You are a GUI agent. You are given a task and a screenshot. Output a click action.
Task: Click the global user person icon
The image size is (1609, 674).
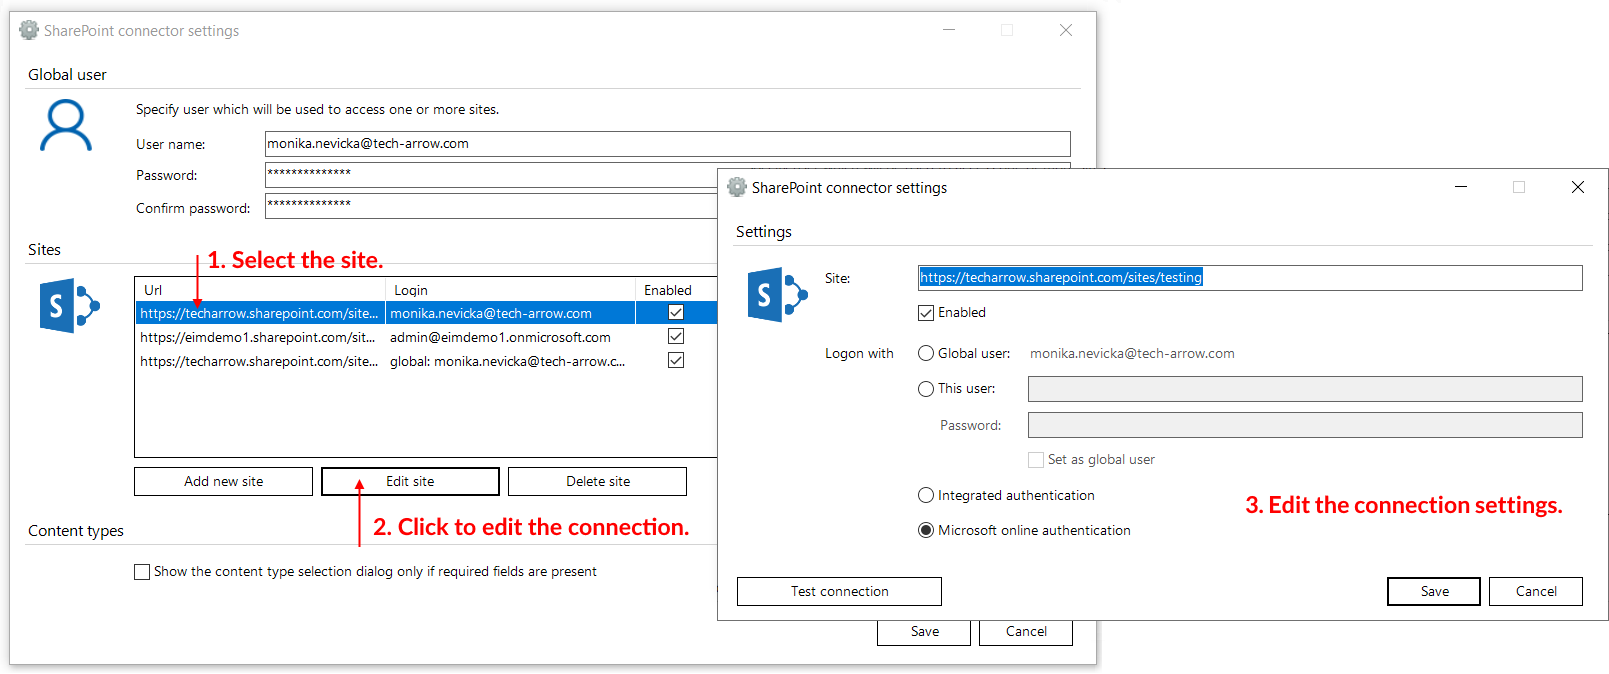pyautogui.click(x=66, y=125)
